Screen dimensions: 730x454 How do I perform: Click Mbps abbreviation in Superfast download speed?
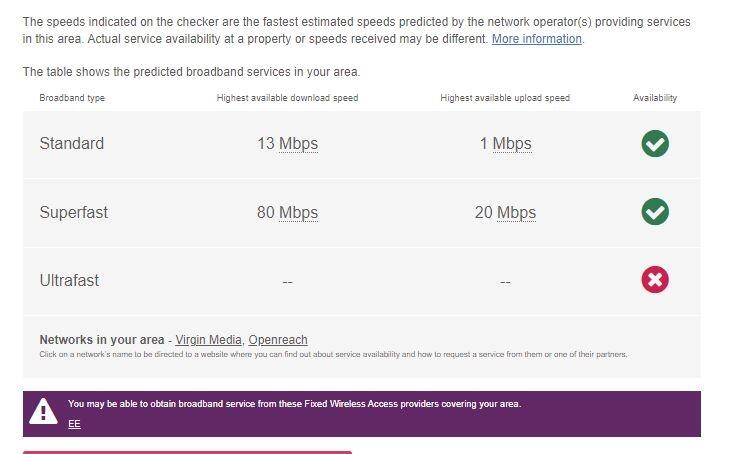click(x=298, y=213)
